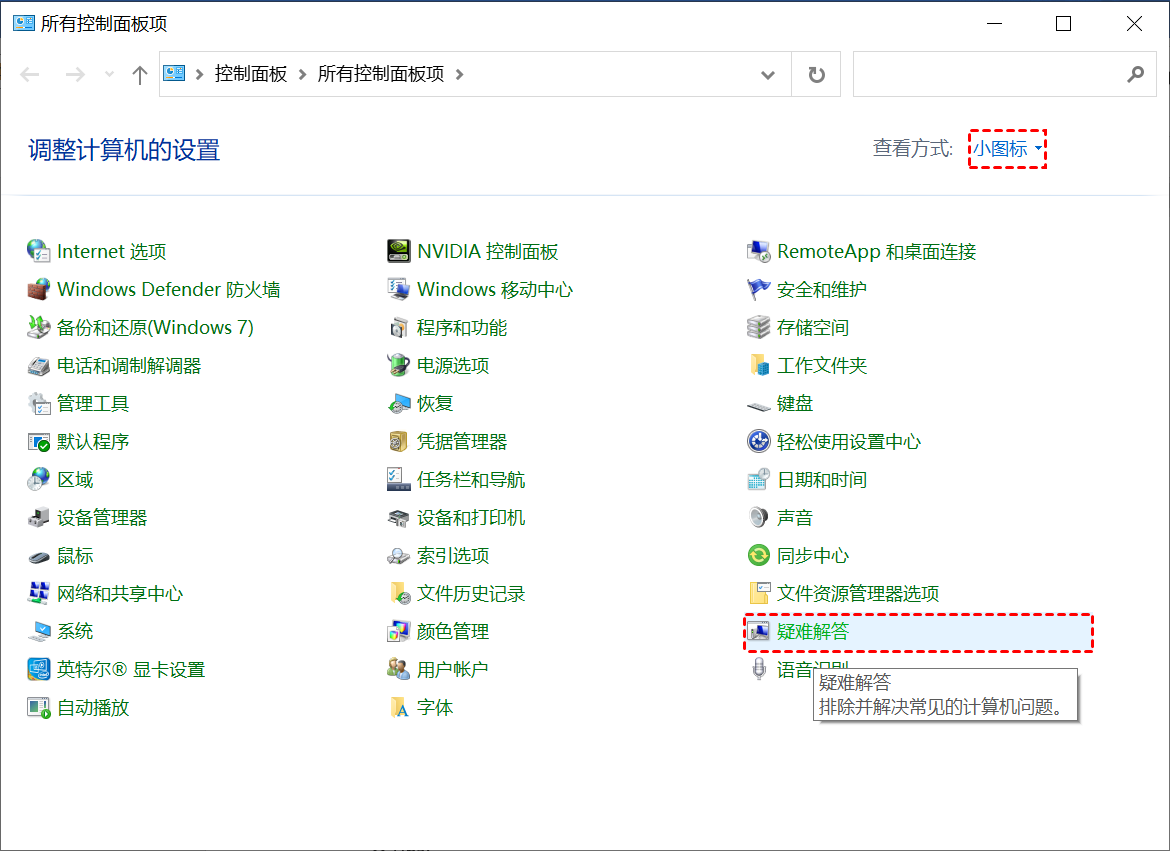Refresh the control panel view
Screen dimensions: 1170x851
pyautogui.click(x=816, y=75)
